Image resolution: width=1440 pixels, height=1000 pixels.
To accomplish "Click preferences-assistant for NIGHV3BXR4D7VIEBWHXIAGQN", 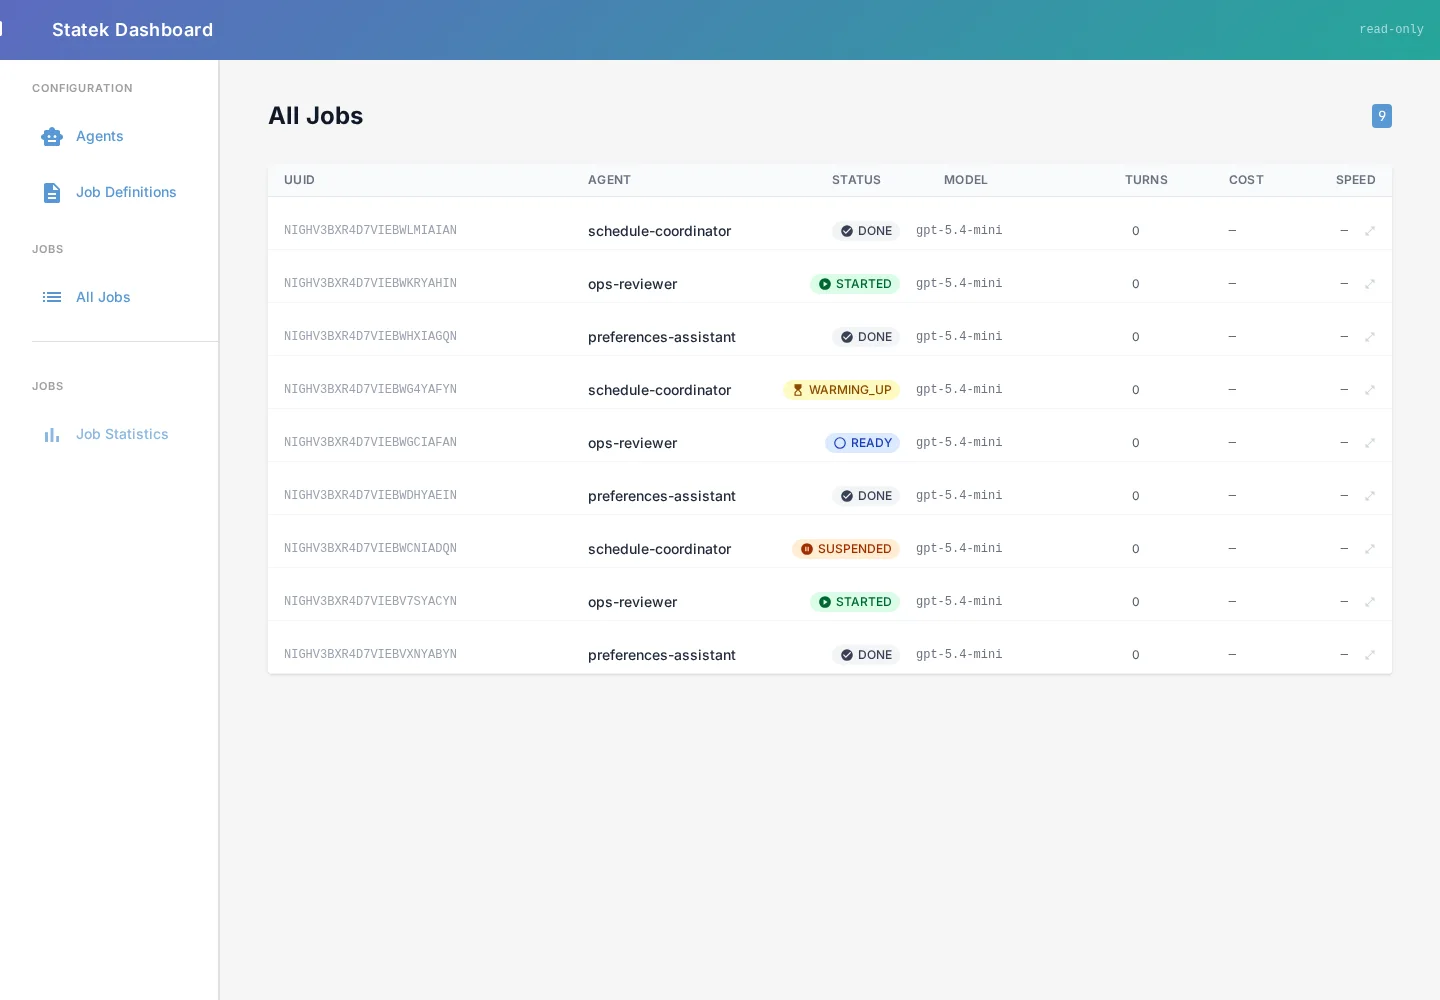I will click(x=662, y=337).
